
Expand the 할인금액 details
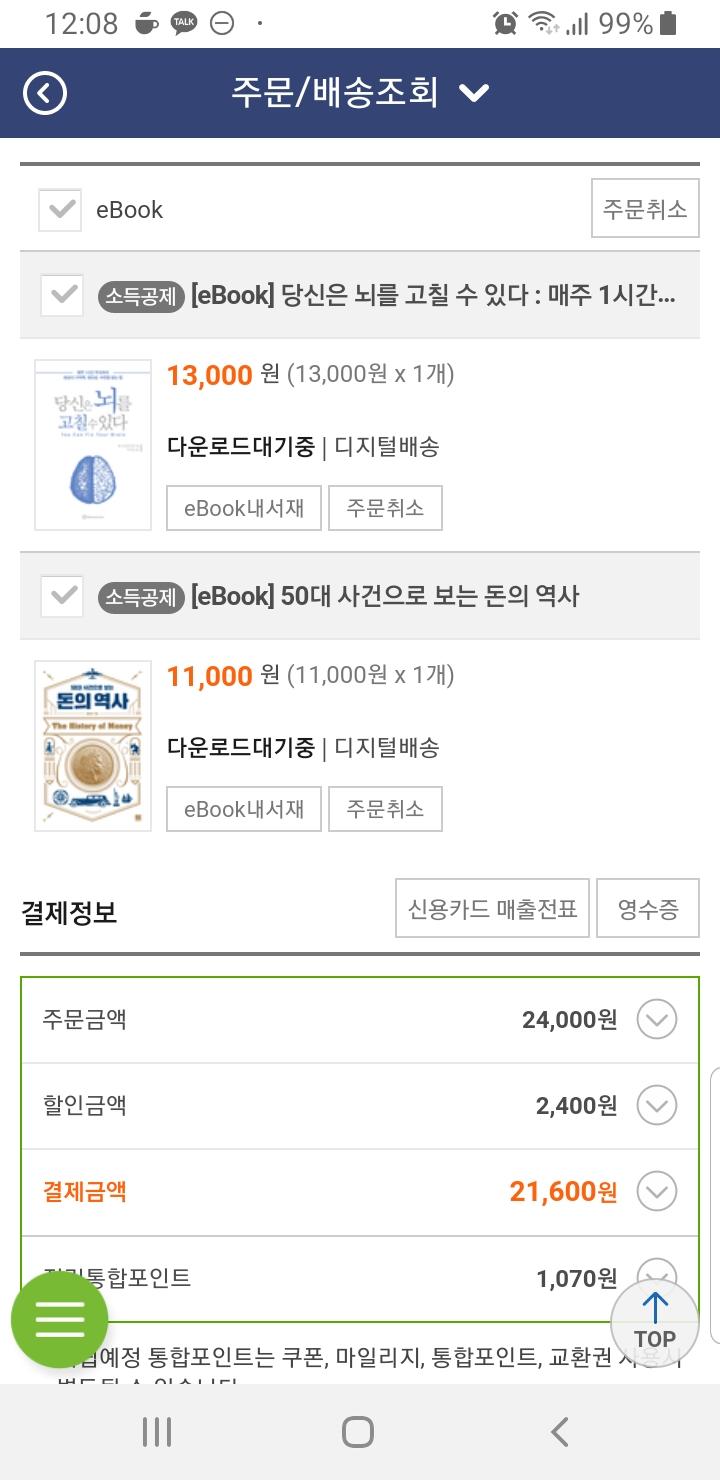point(657,1106)
